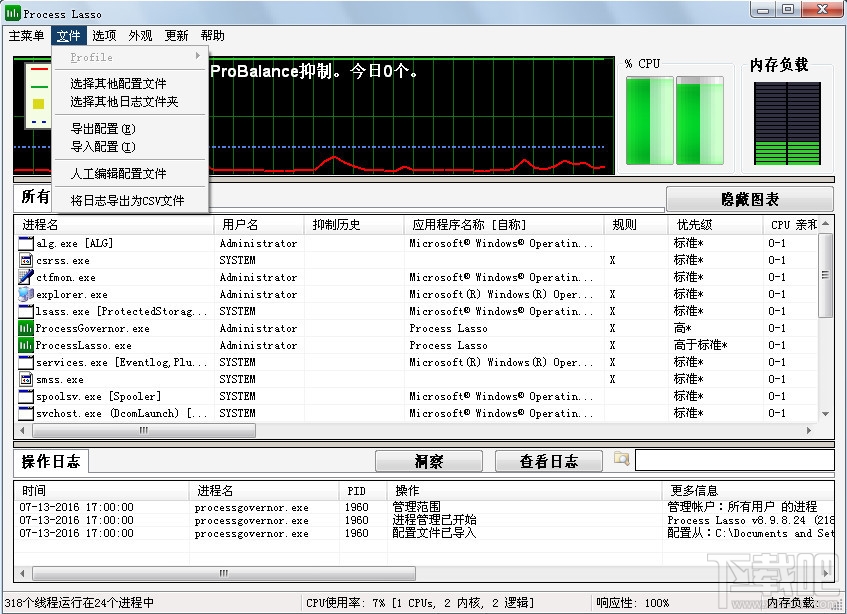
Task: Switch to the 操作日志 tab
Action: point(50,461)
